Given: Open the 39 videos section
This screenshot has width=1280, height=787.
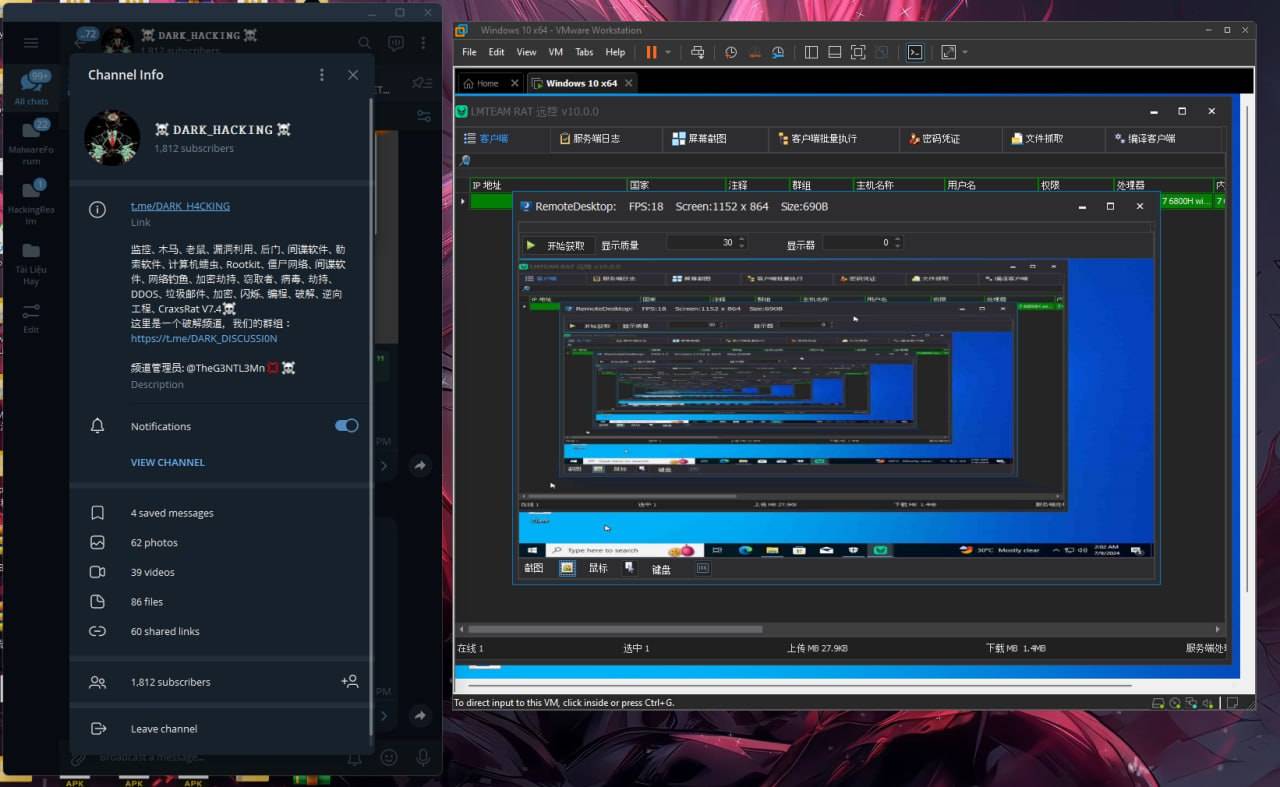Looking at the screenshot, I should click(x=220, y=572).
